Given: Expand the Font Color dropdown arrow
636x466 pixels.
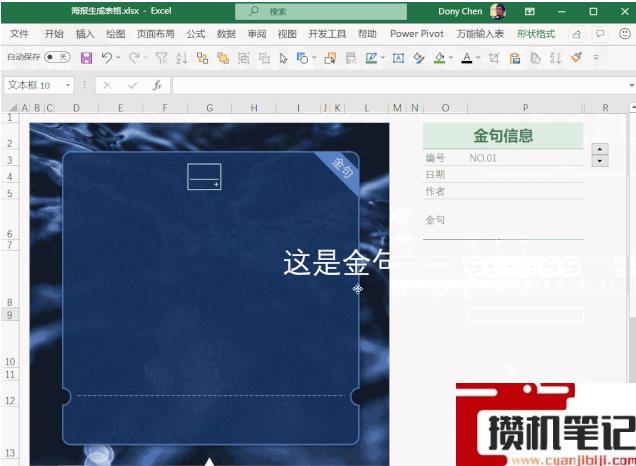Looking at the screenshot, I should click(478, 58).
